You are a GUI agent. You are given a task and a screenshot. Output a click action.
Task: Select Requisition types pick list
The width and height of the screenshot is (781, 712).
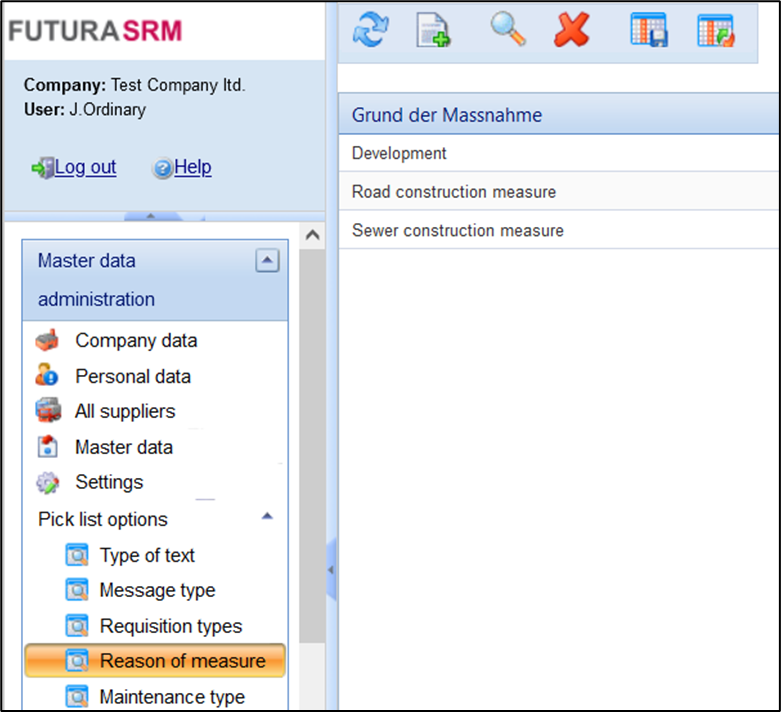tap(170, 627)
